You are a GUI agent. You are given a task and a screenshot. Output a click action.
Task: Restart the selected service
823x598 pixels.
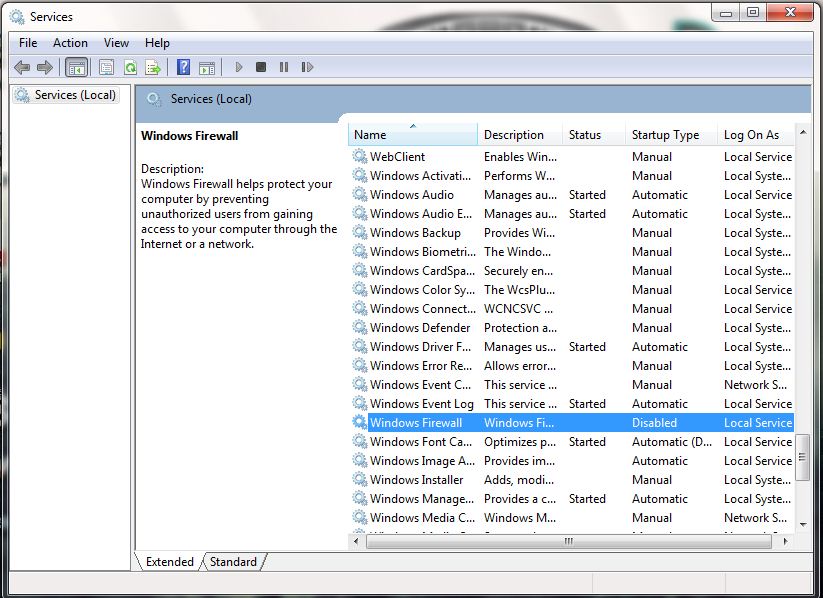pyautogui.click(x=308, y=67)
